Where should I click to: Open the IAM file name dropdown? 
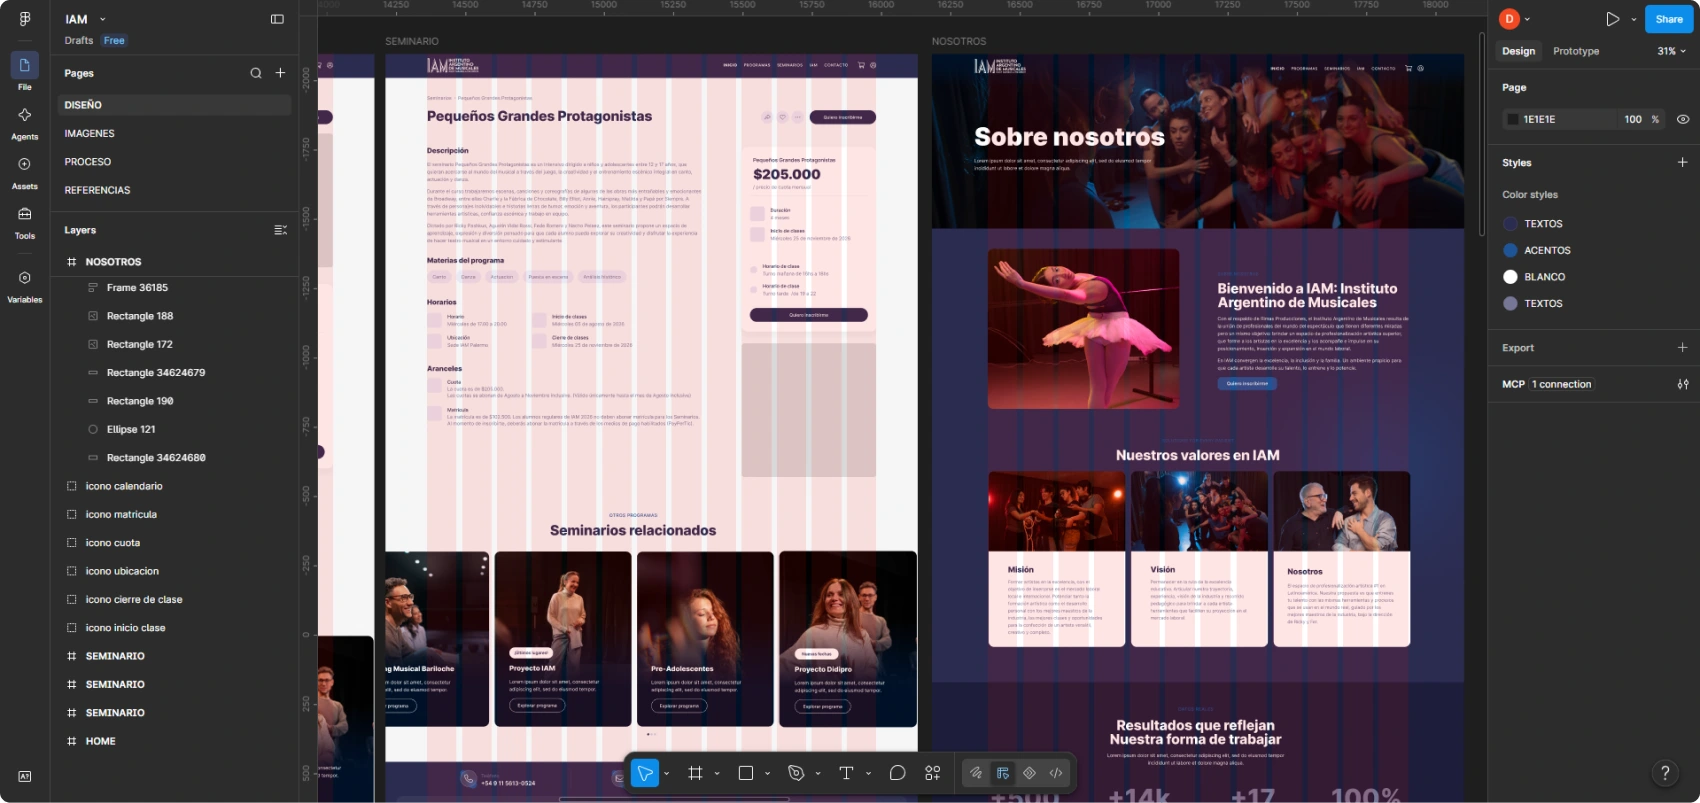(x=85, y=19)
